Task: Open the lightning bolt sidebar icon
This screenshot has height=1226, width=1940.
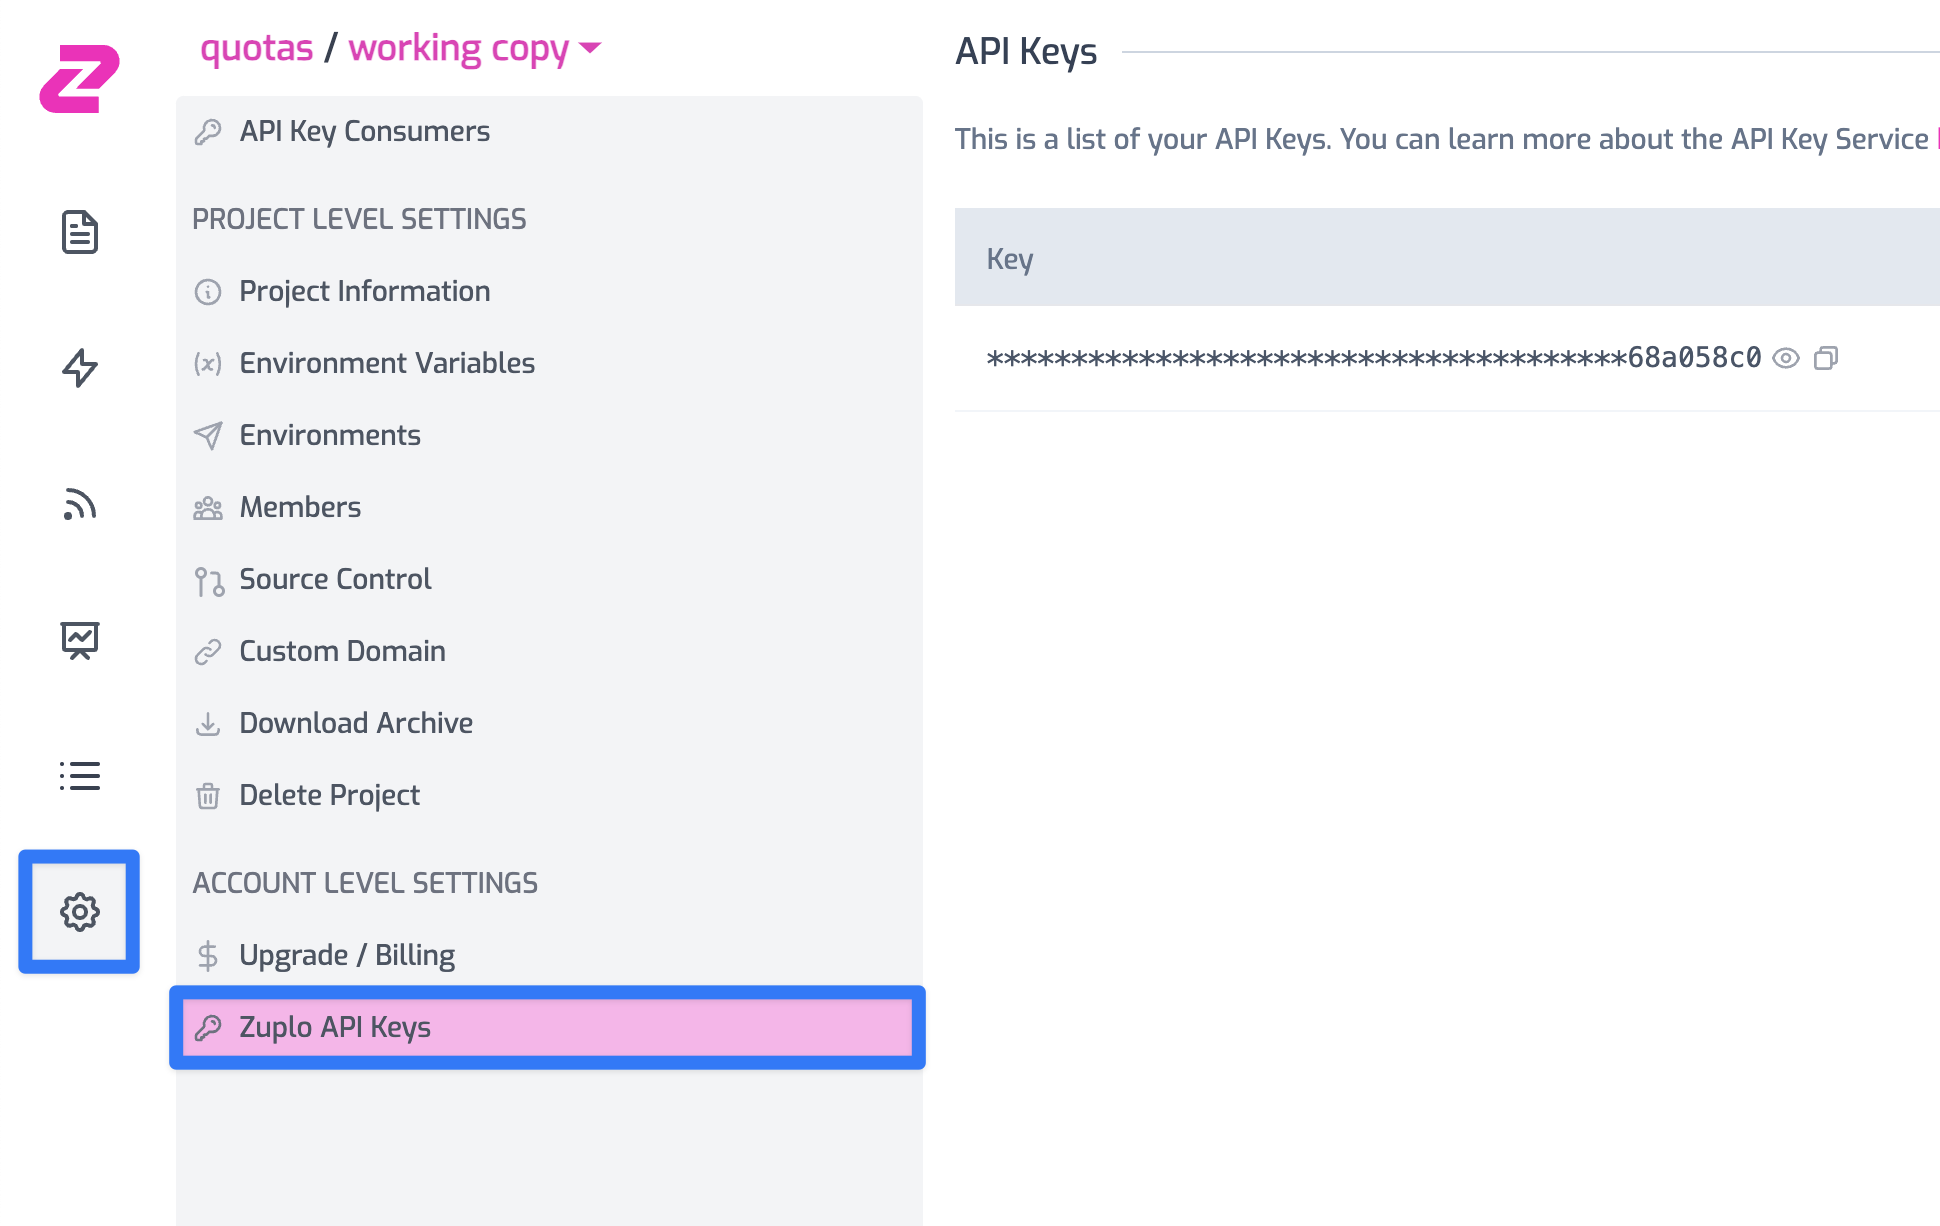Action: [79, 368]
